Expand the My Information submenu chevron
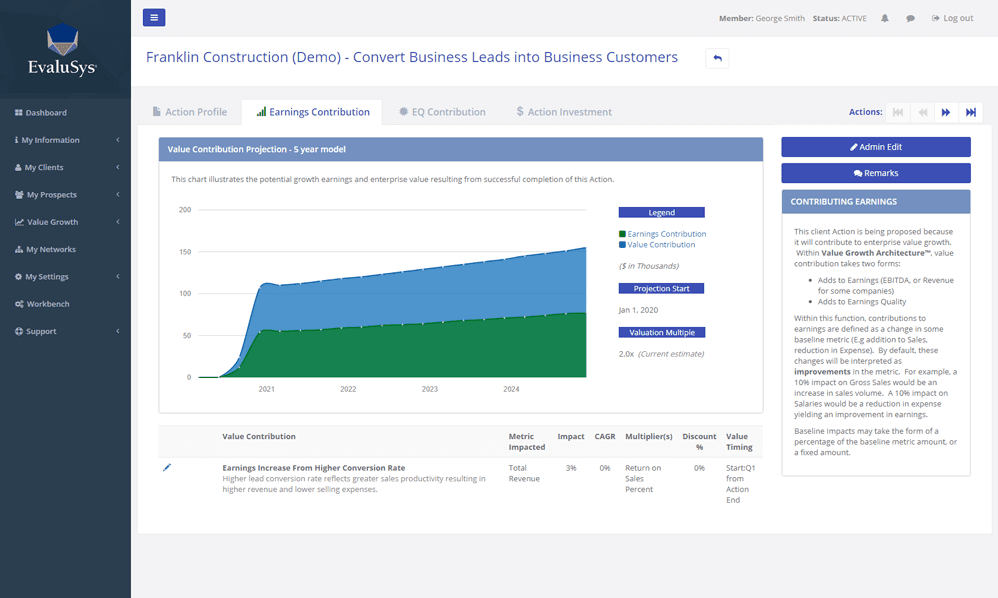Screen dimensions: 998x598 click(x=118, y=140)
